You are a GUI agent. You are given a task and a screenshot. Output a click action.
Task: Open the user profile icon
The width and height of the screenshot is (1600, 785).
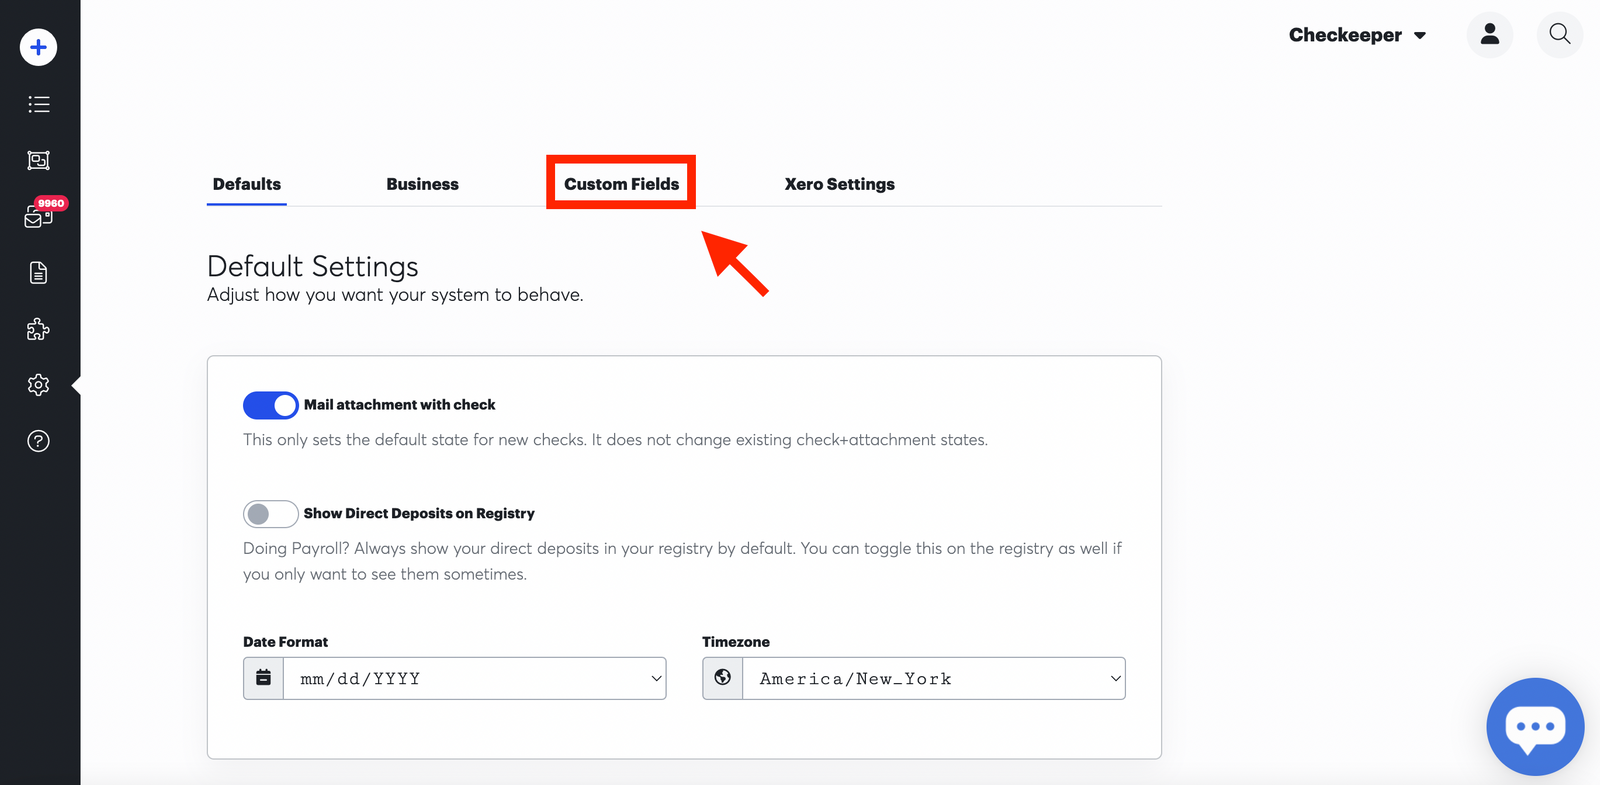tap(1490, 34)
